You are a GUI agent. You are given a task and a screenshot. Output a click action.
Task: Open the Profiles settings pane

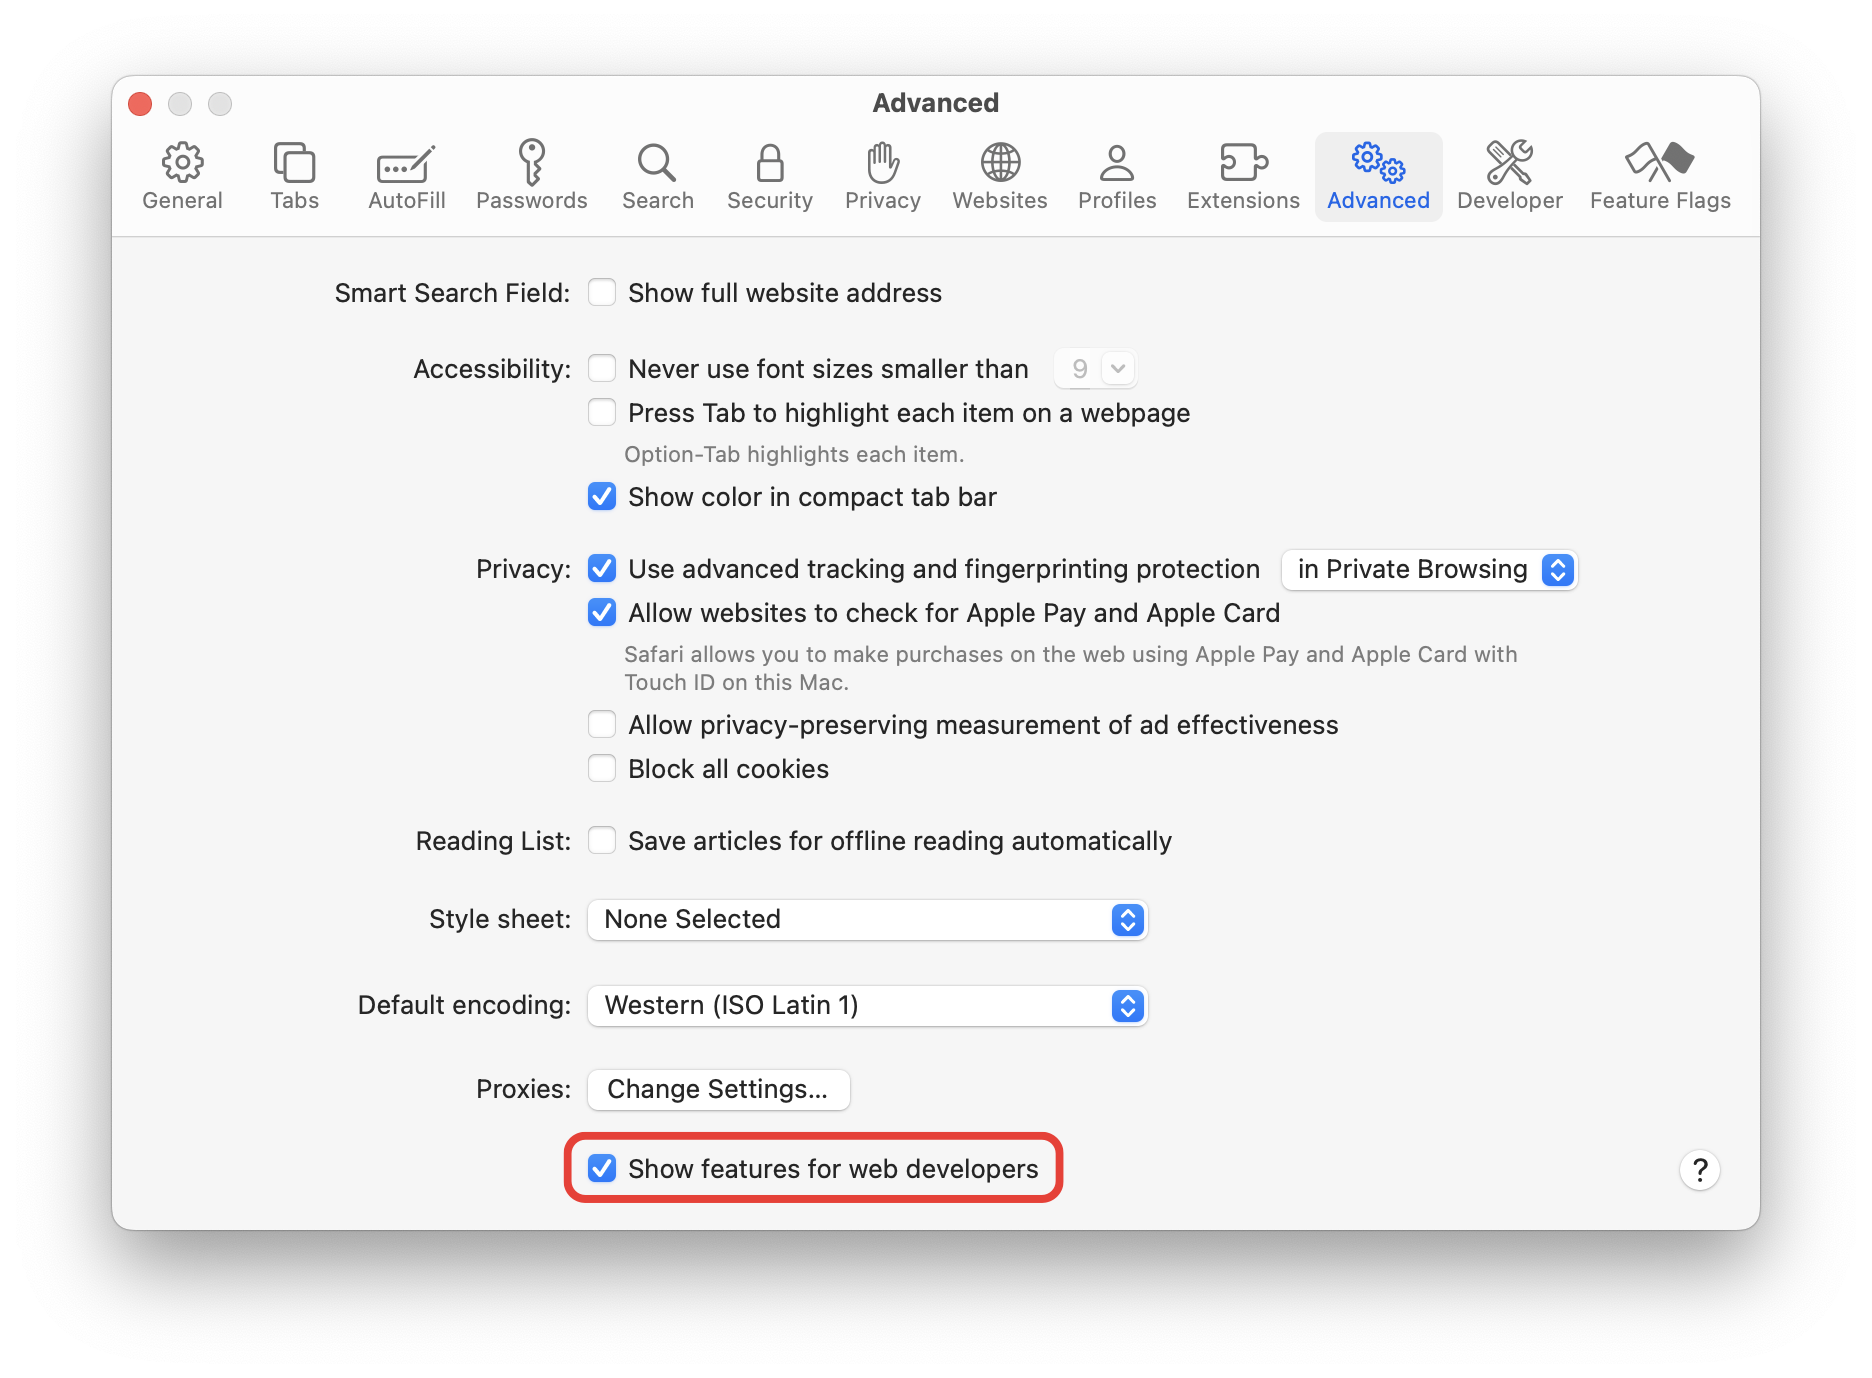[x=1117, y=175]
